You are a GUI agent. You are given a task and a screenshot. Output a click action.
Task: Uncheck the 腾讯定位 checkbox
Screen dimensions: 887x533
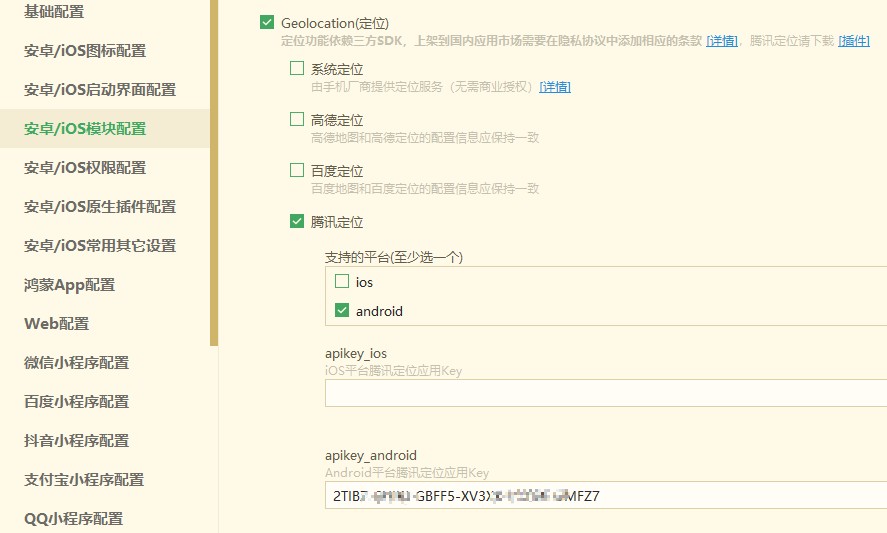(297, 221)
